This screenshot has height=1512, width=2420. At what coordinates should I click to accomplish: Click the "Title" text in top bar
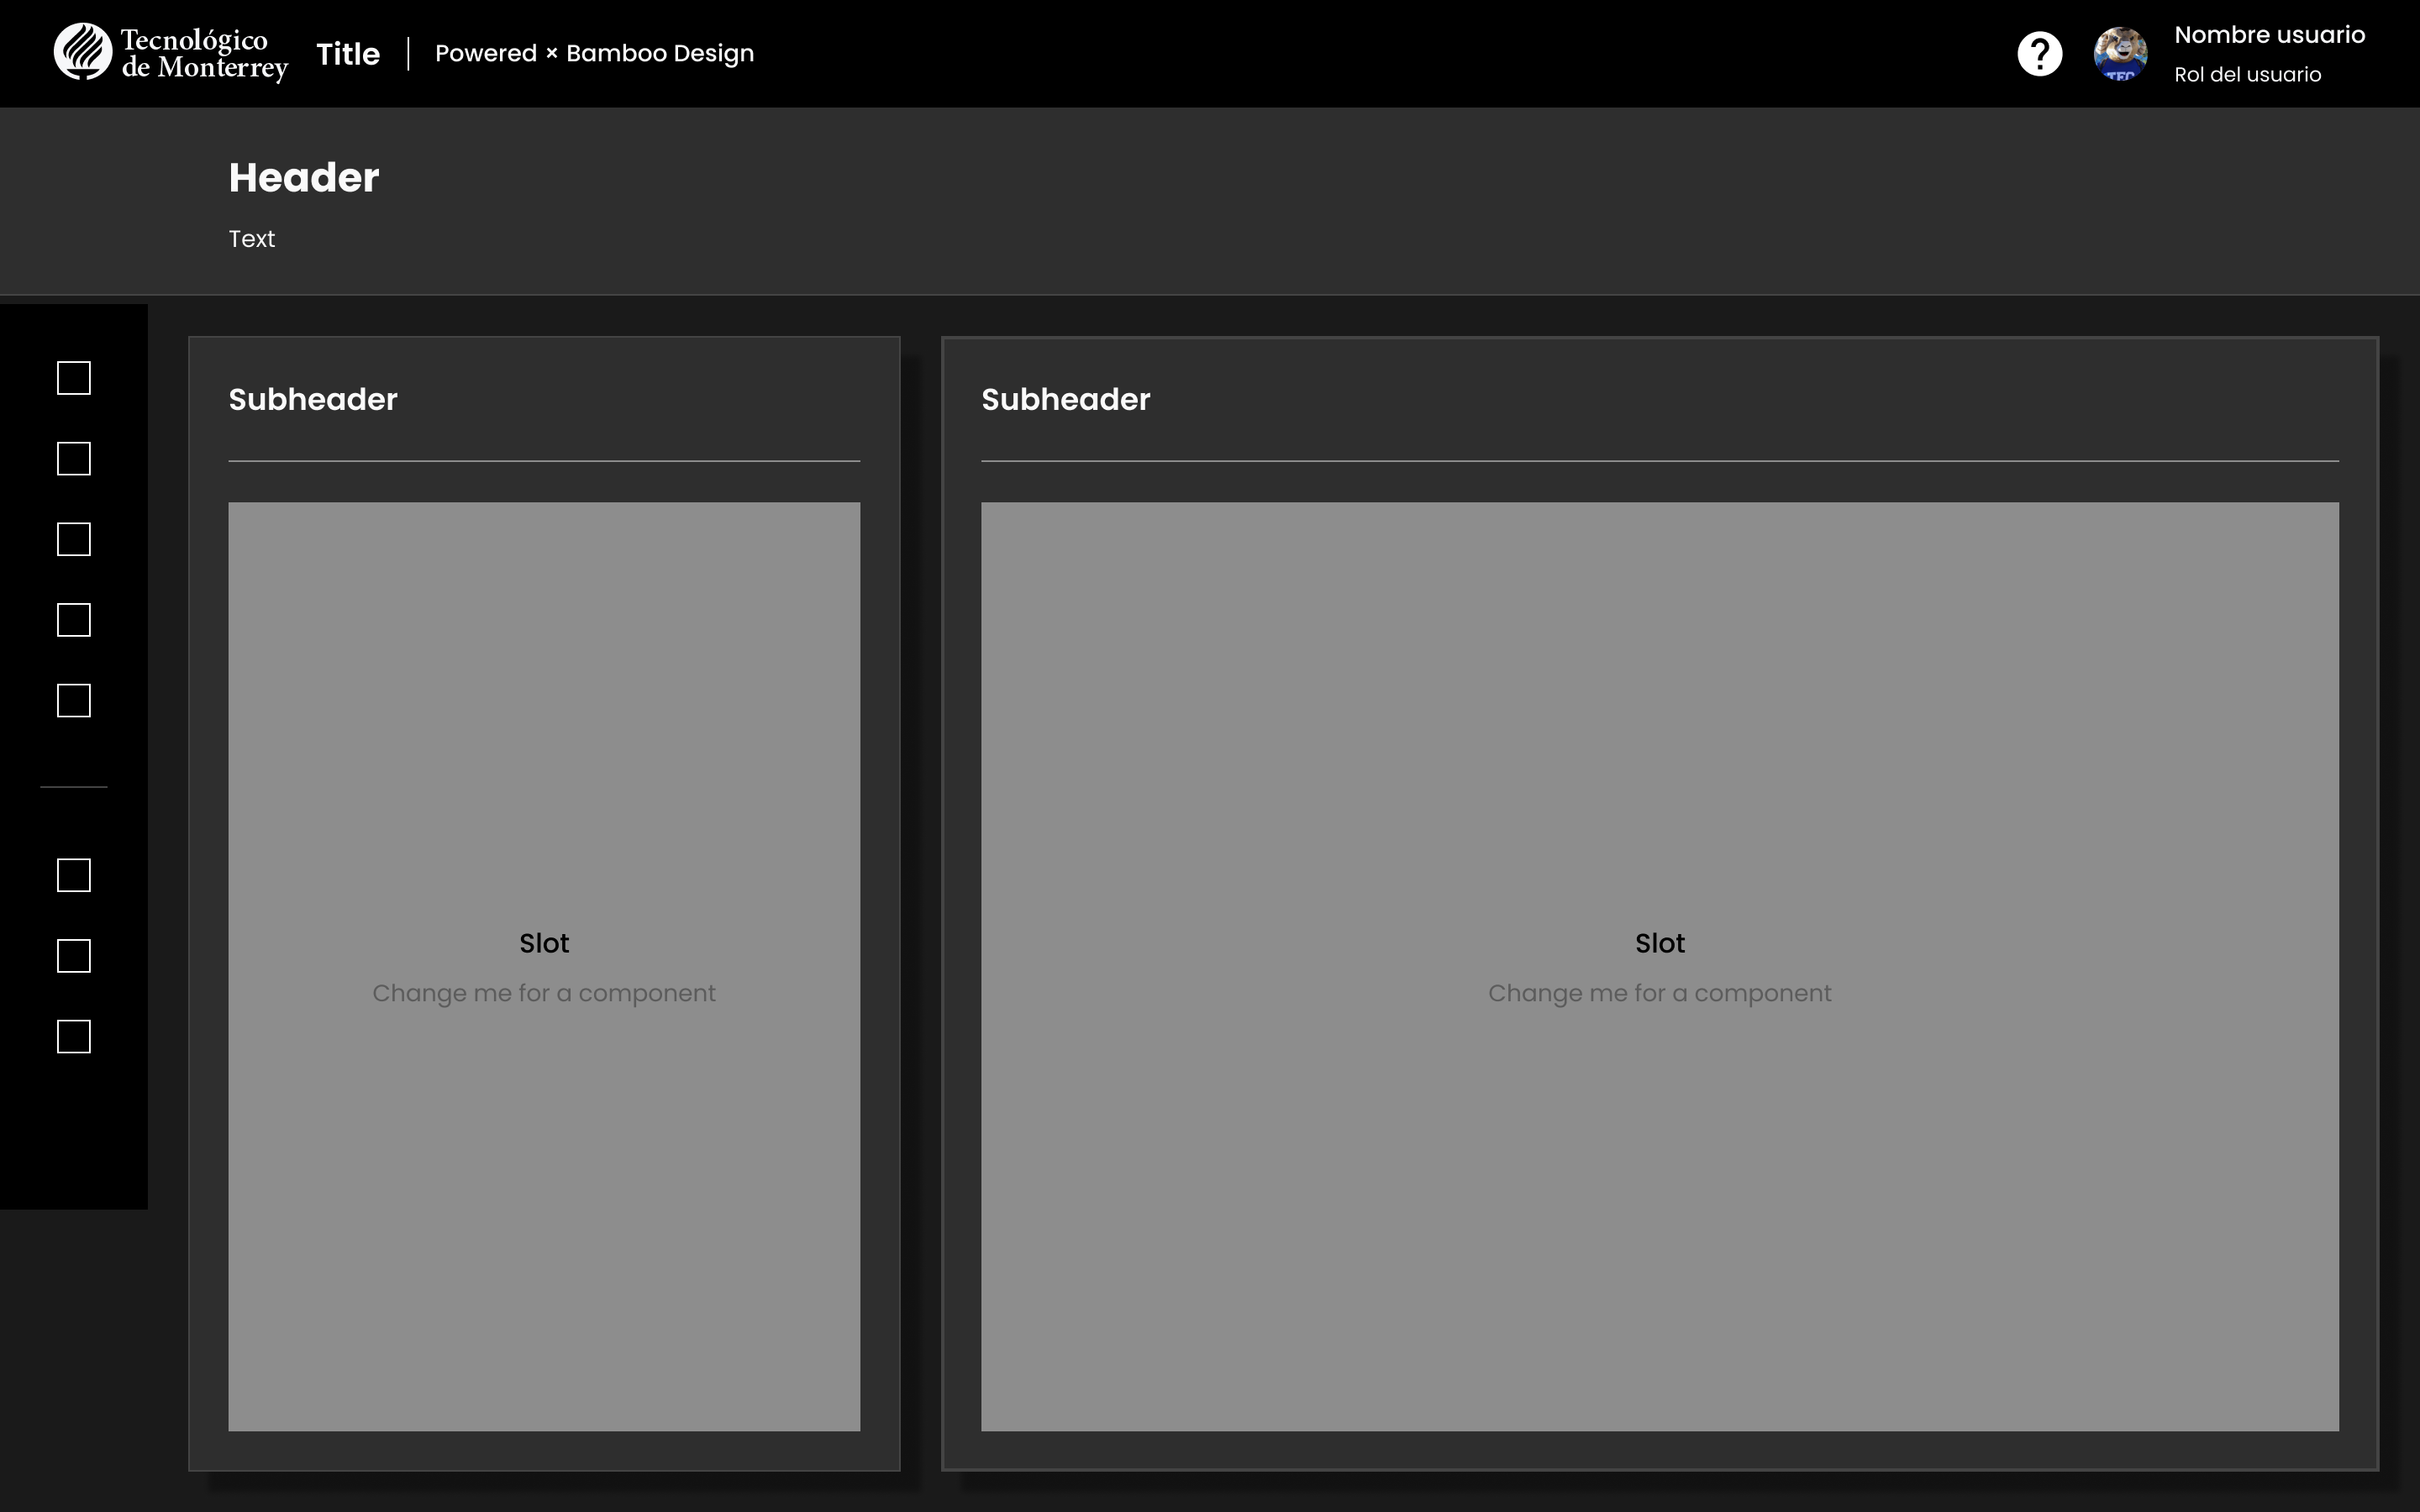coord(348,54)
